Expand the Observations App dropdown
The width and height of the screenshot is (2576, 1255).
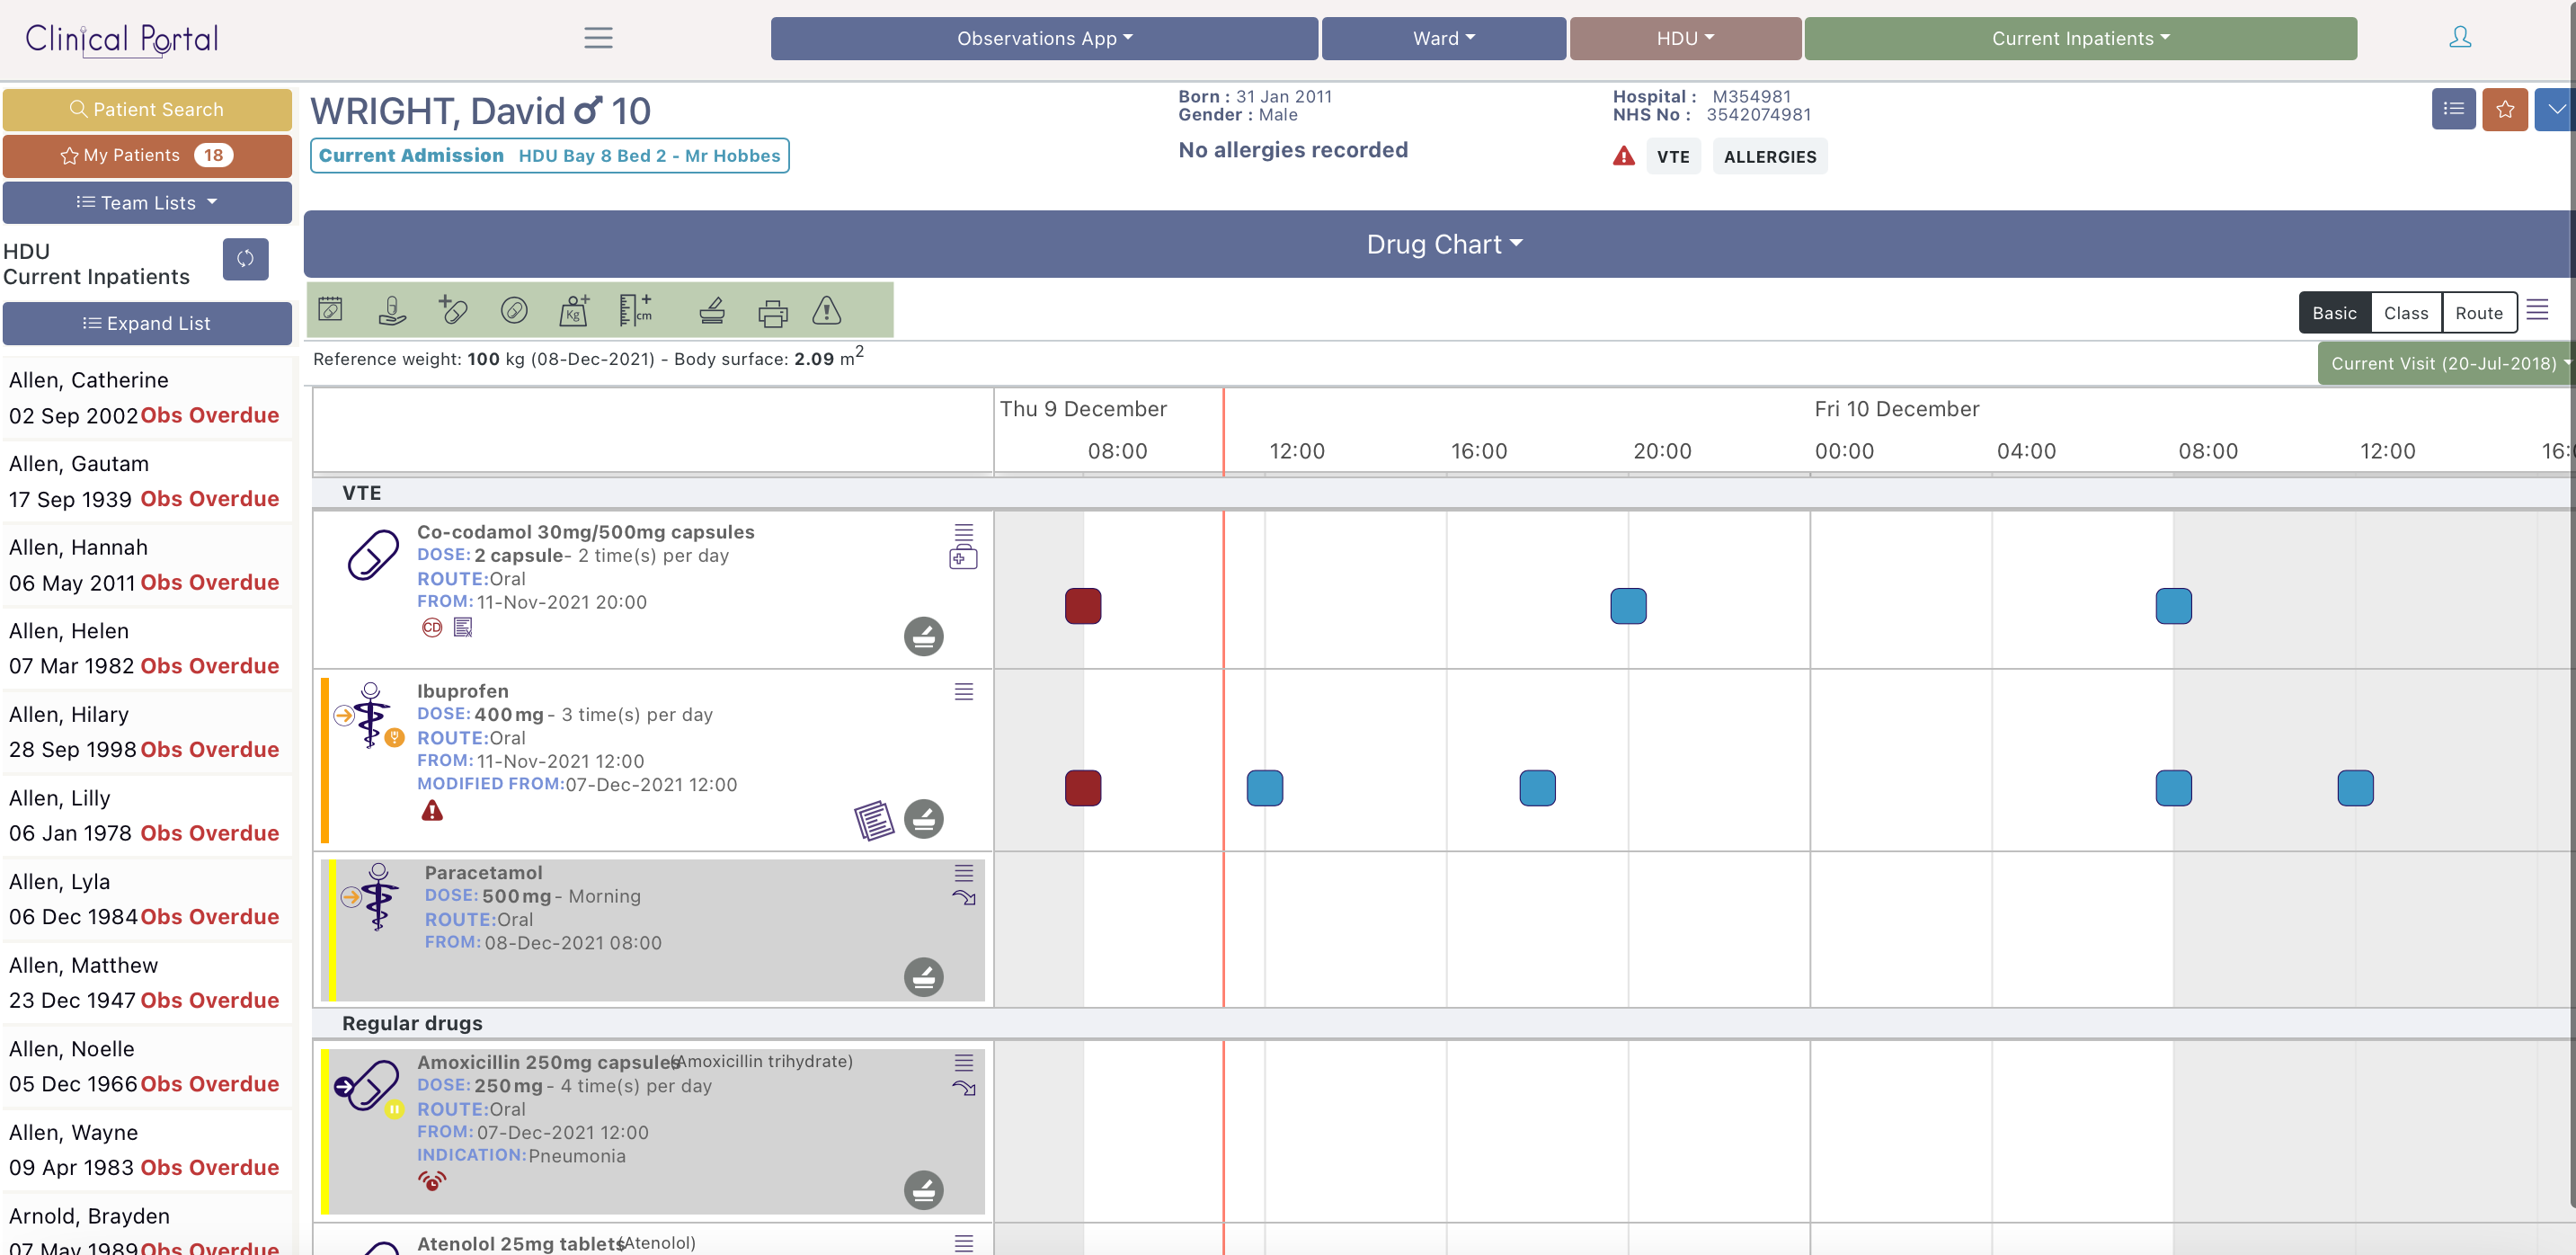1044,39
